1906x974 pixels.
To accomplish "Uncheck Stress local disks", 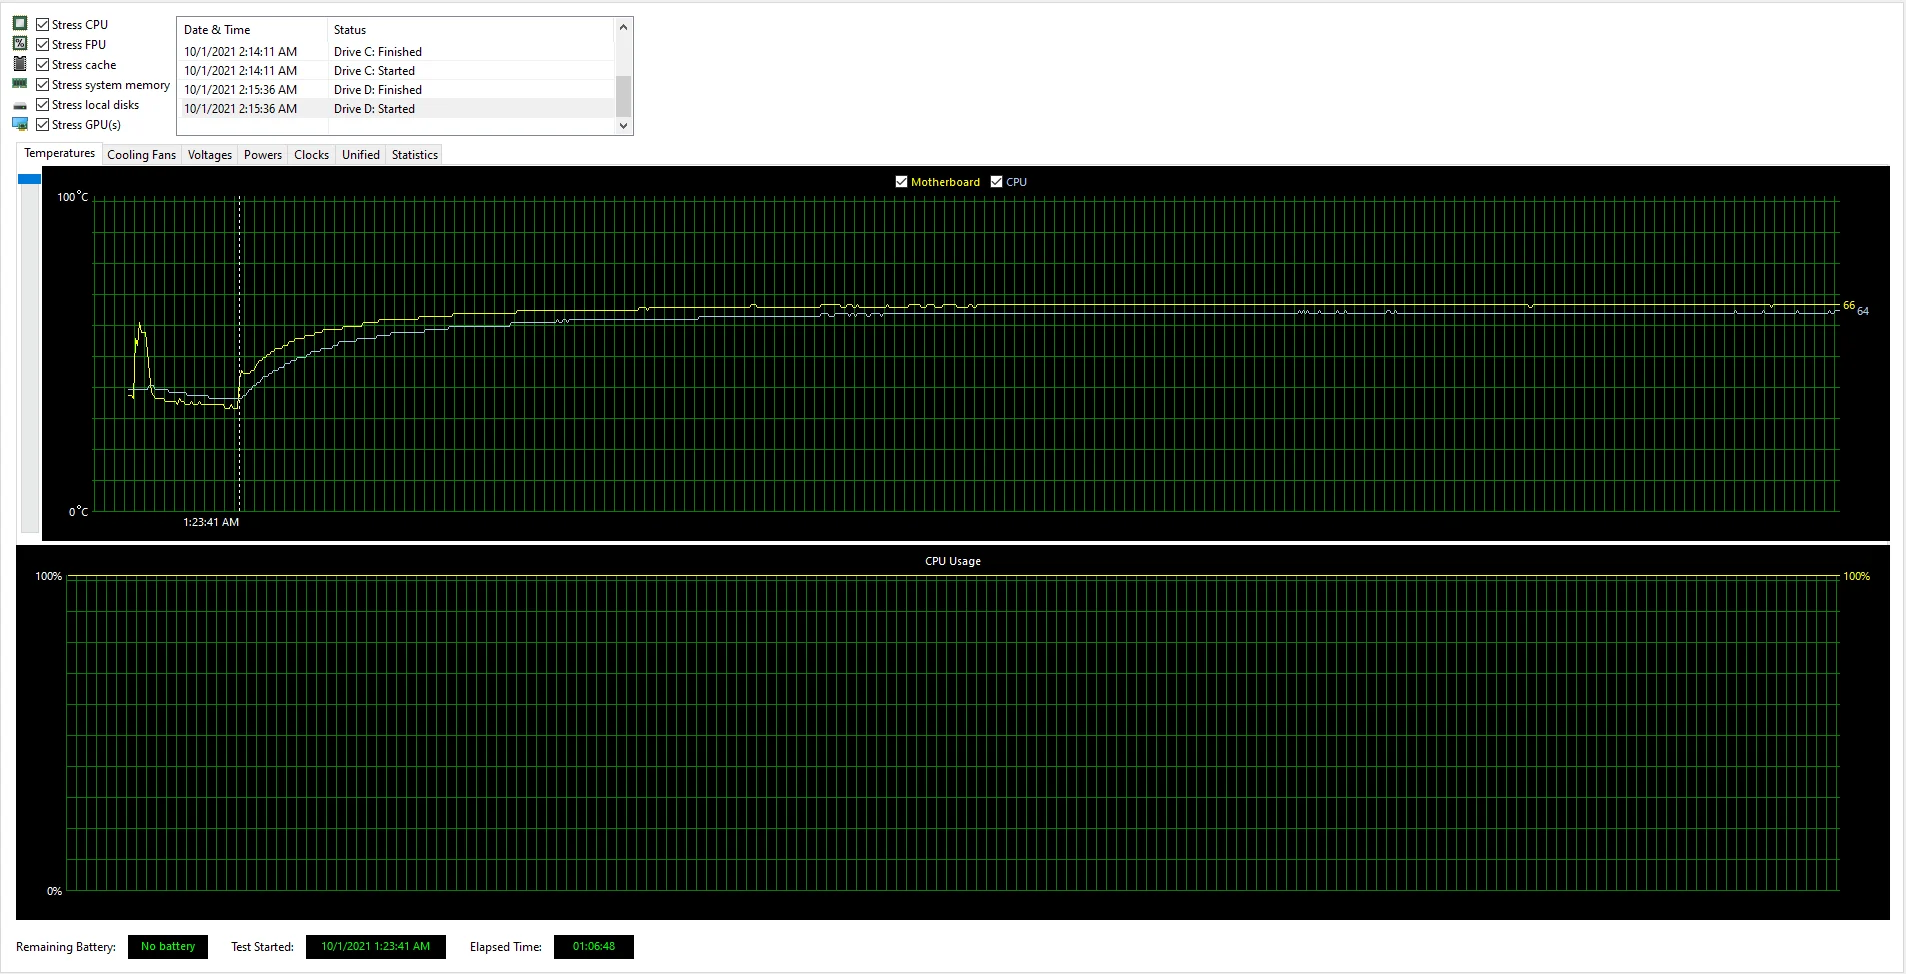I will pos(43,104).
